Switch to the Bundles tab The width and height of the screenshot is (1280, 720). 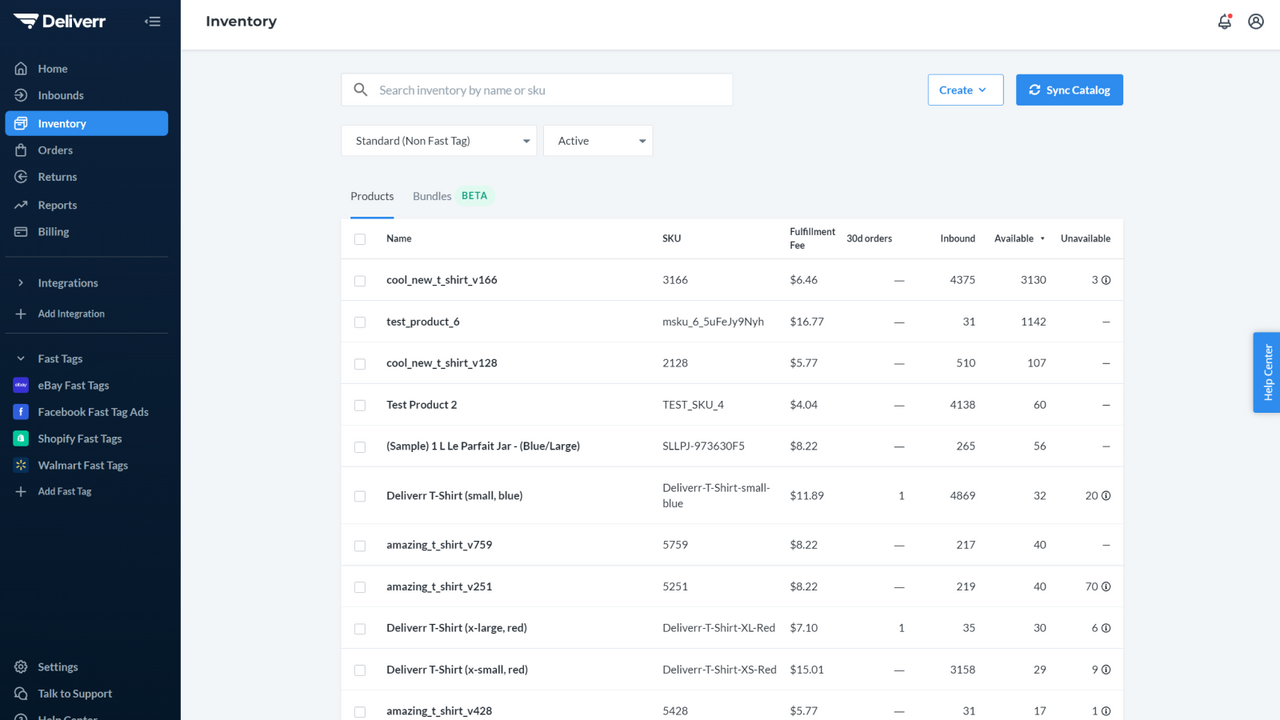coord(431,196)
